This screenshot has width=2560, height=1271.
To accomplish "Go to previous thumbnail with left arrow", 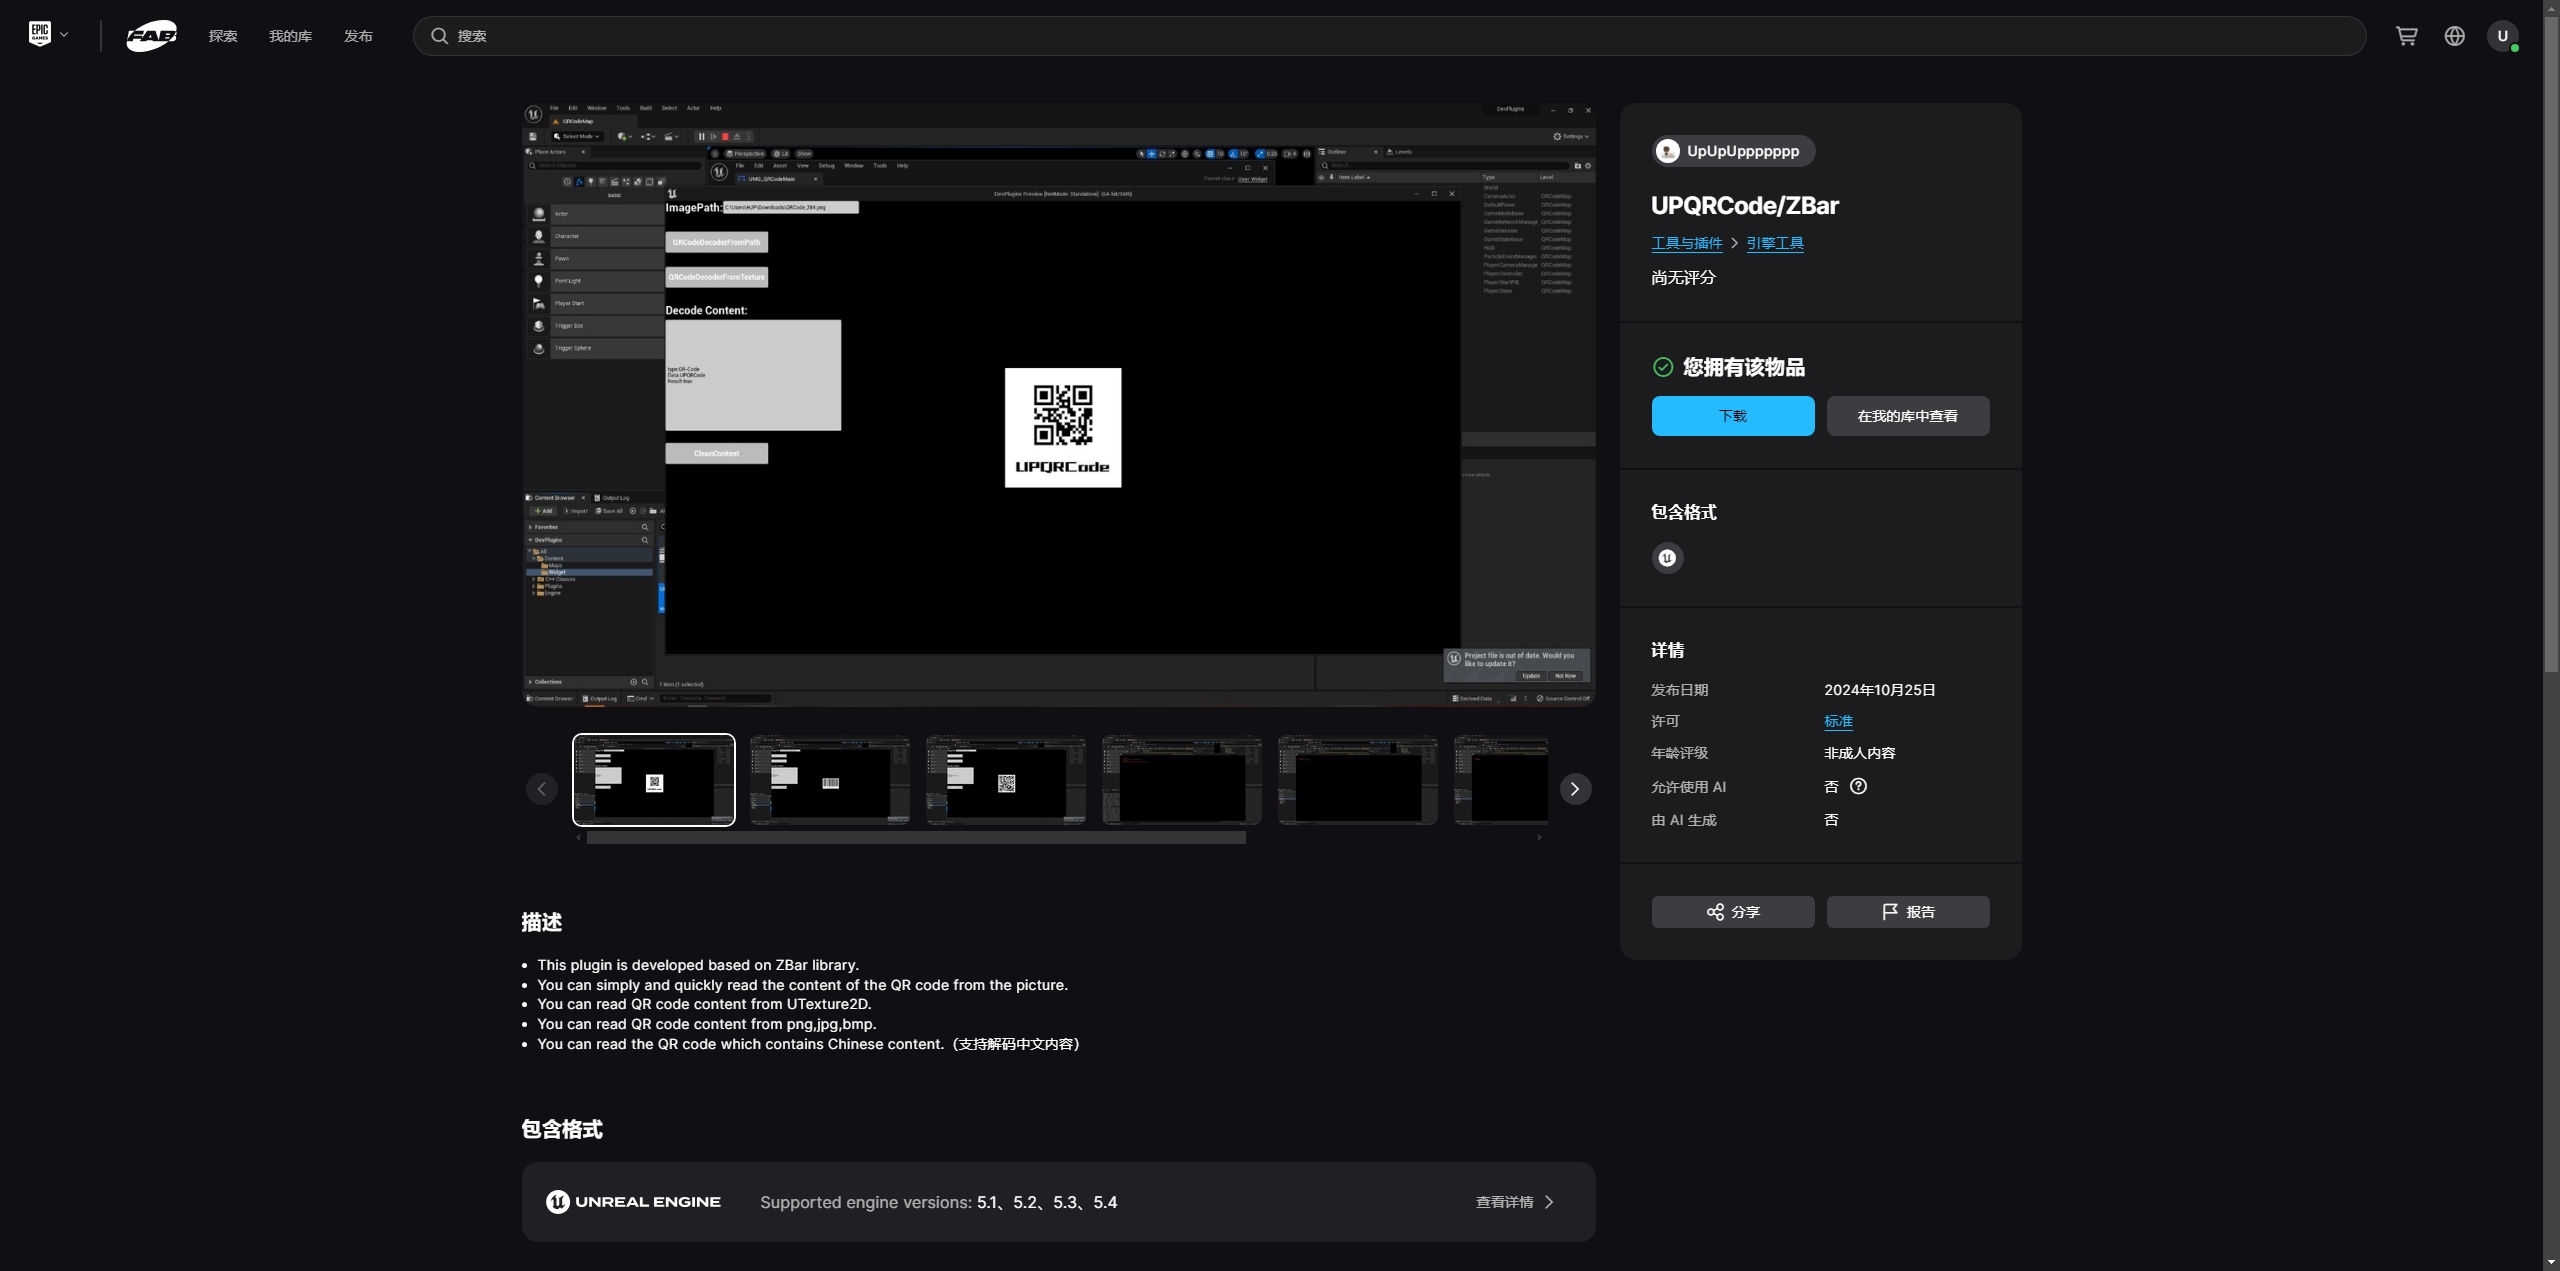I will point(542,789).
